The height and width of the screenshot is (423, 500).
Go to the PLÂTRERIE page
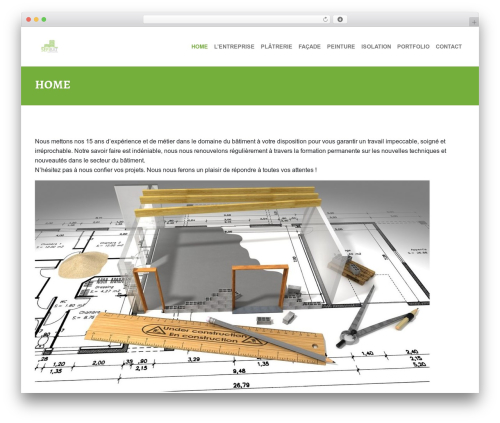[x=276, y=47]
